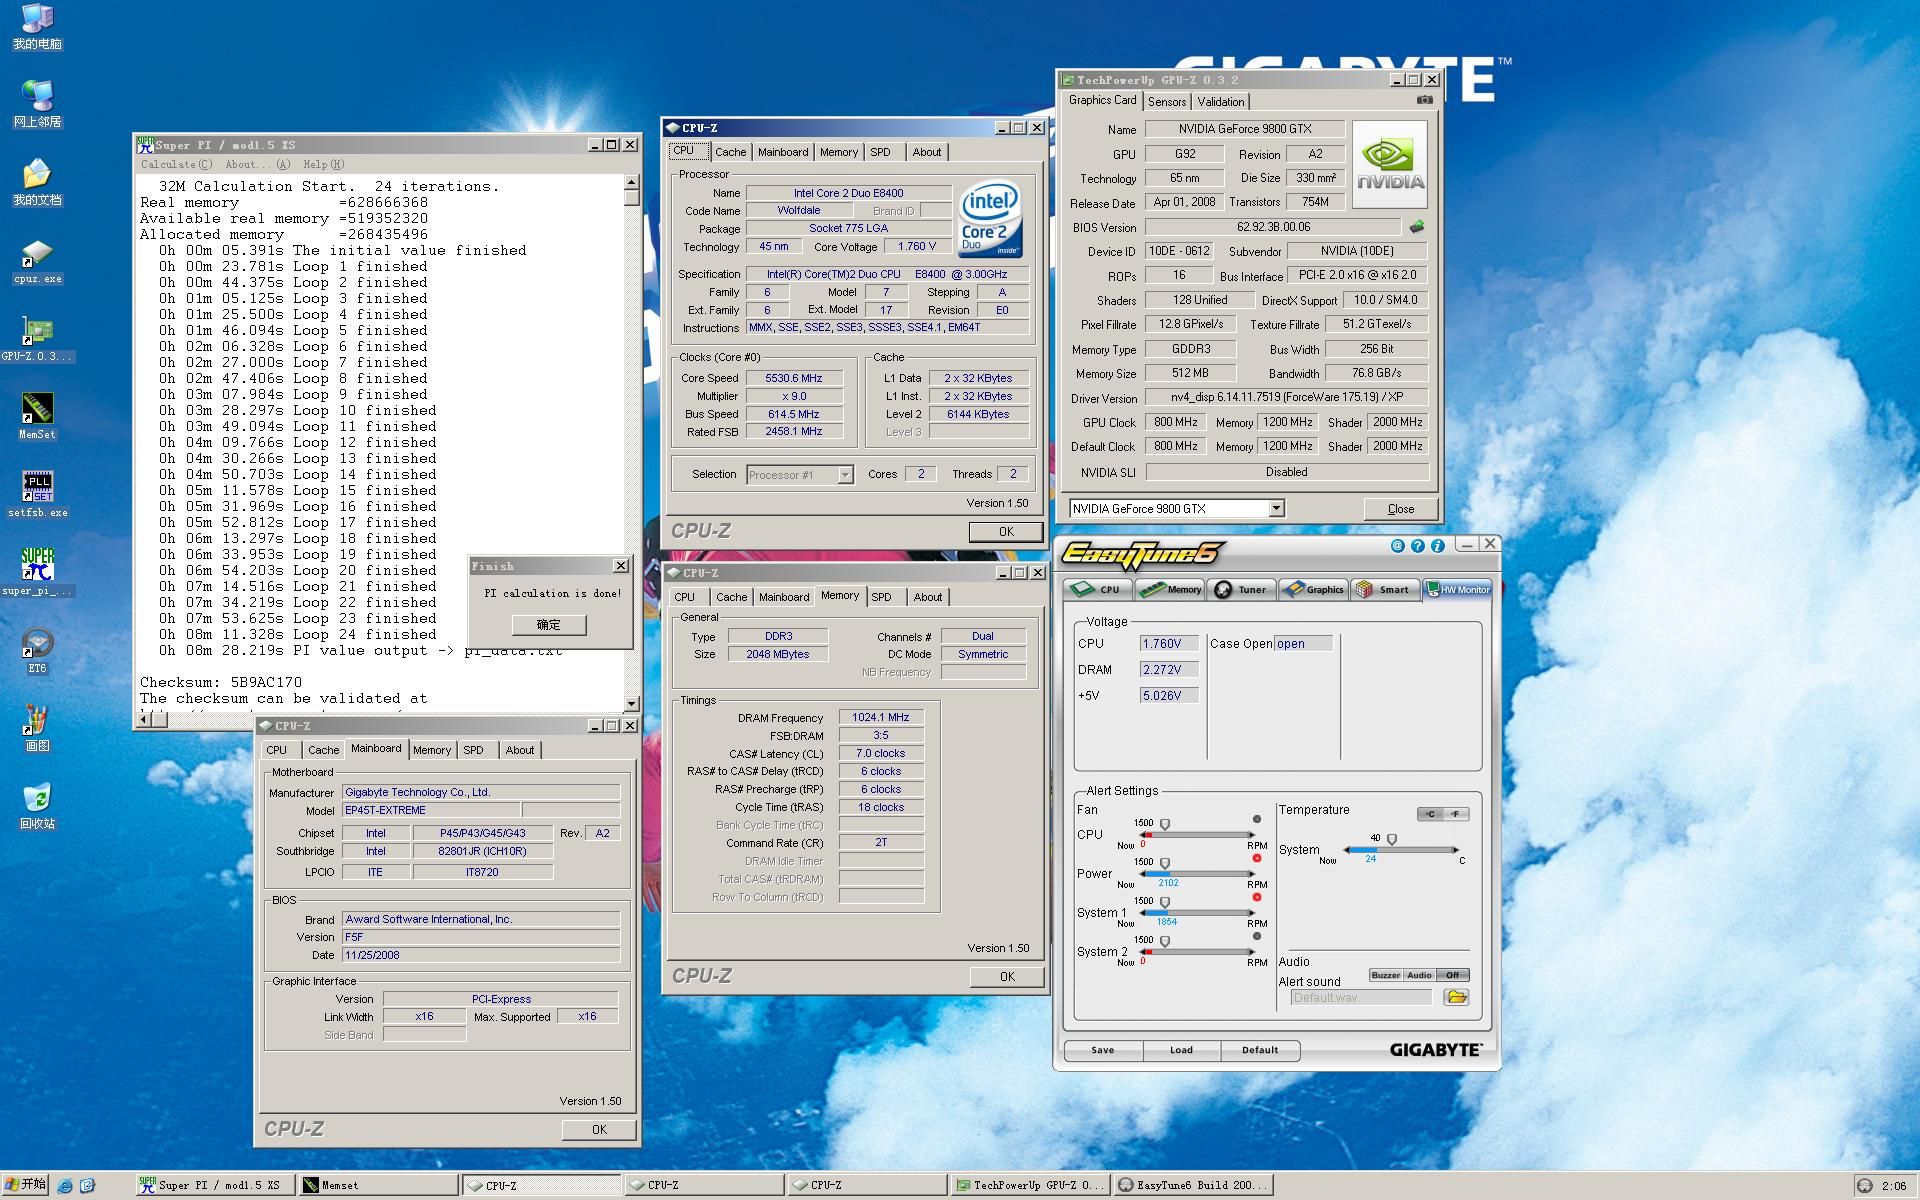Open the MemSet desktop icon

(x=37, y=416)
